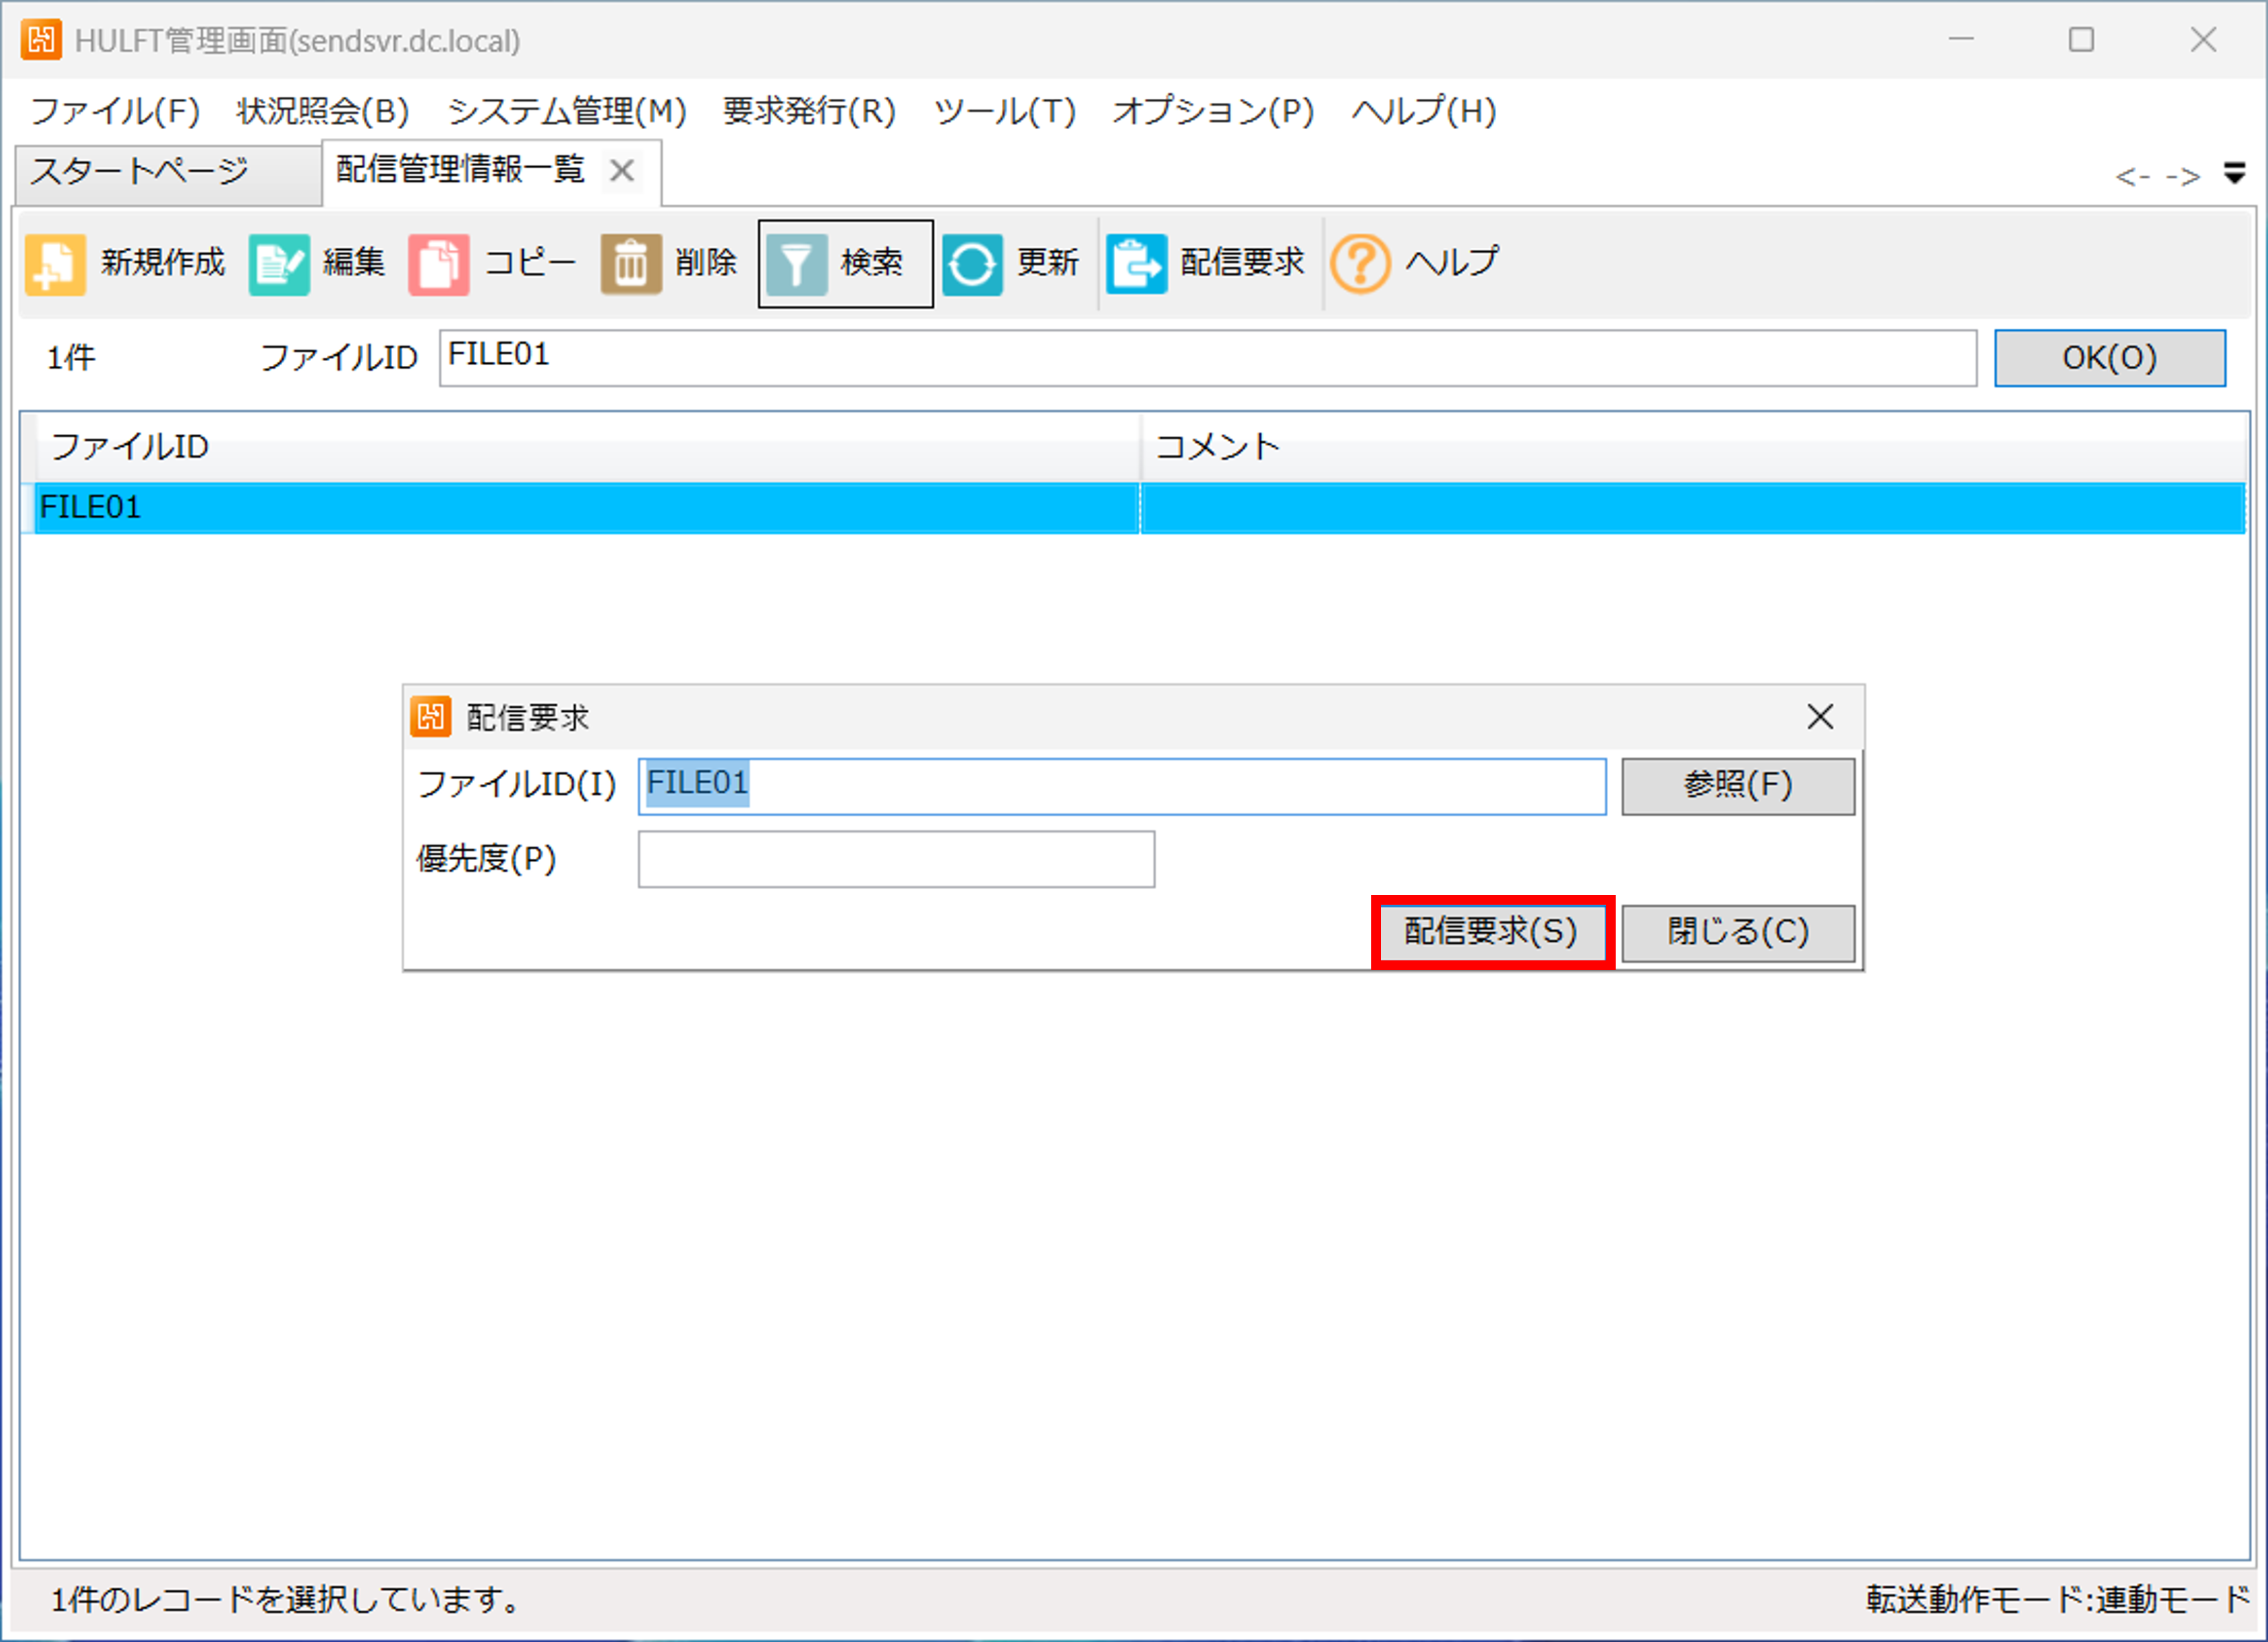Go to previous tab with <- arrow

click(2132, 177)
